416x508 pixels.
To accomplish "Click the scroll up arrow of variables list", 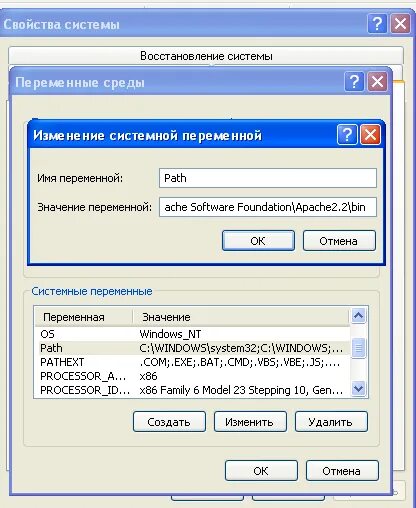I will [358, 315].
